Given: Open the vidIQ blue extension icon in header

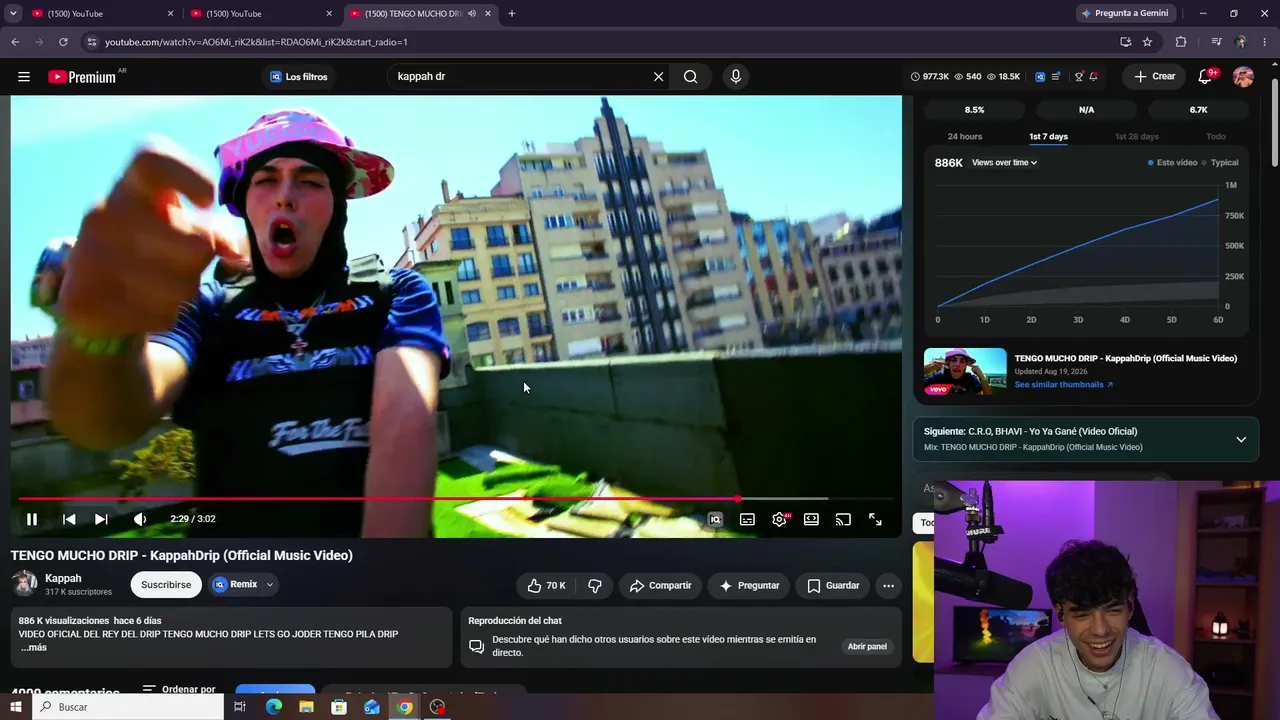Looking at the screenshot, I should pyautogui.click(x=1040, y=77).
